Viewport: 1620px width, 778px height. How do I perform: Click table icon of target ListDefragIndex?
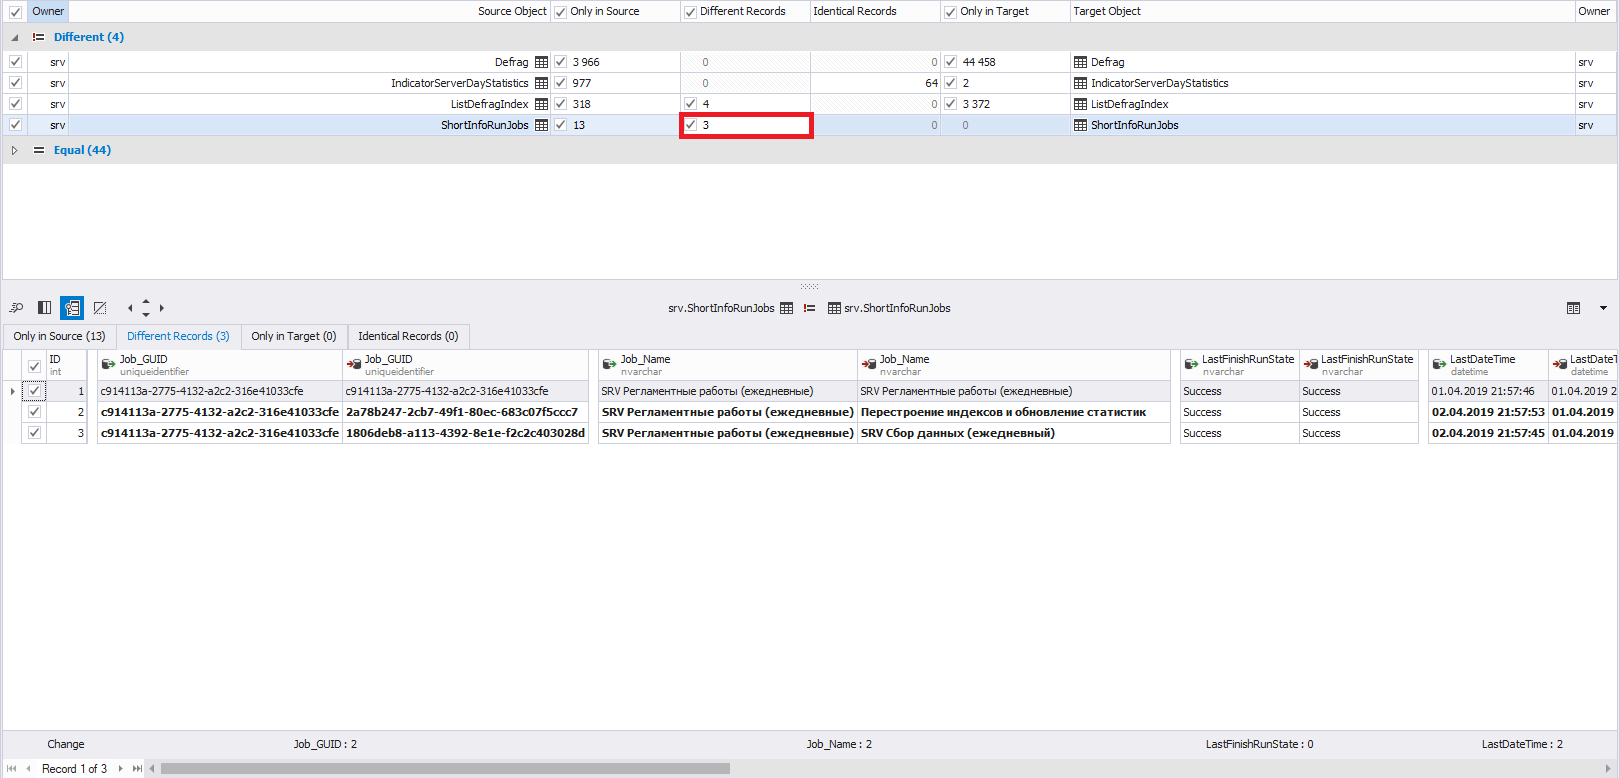click(1080, 104)
